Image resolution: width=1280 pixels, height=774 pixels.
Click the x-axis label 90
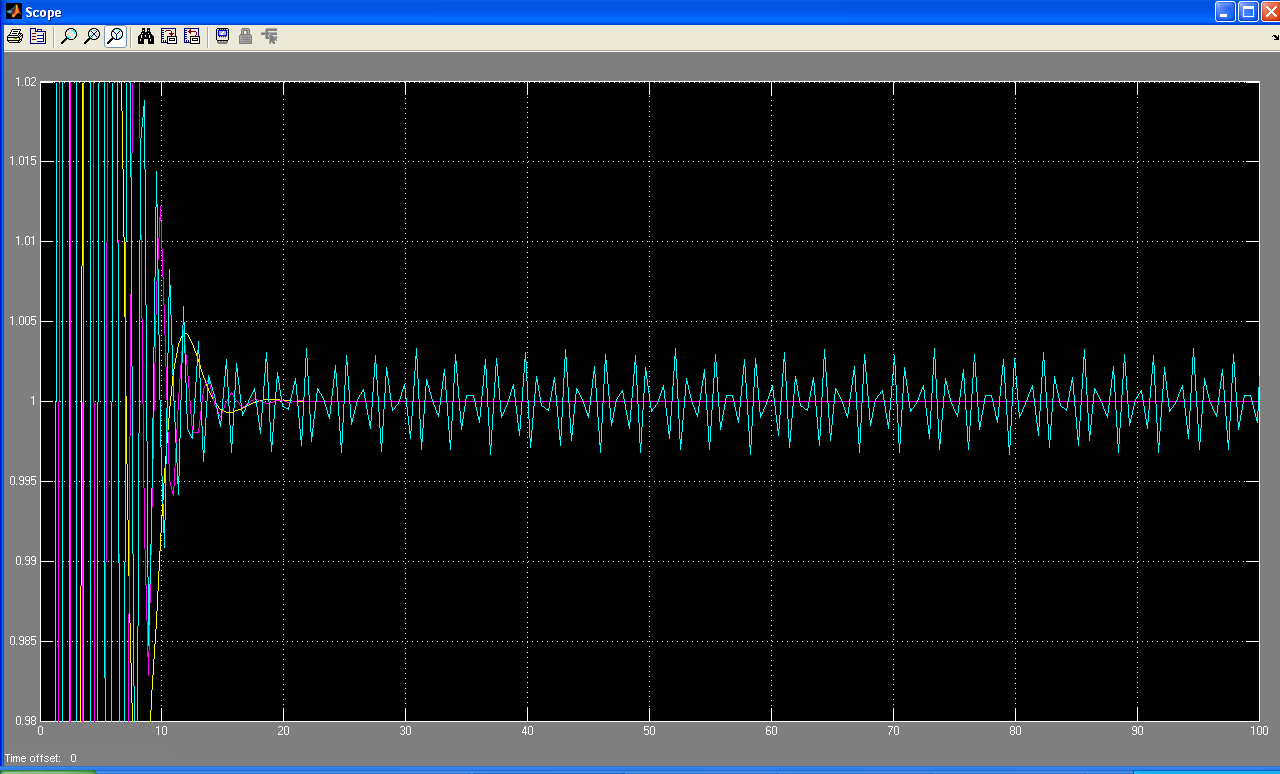click(1137, 732)
